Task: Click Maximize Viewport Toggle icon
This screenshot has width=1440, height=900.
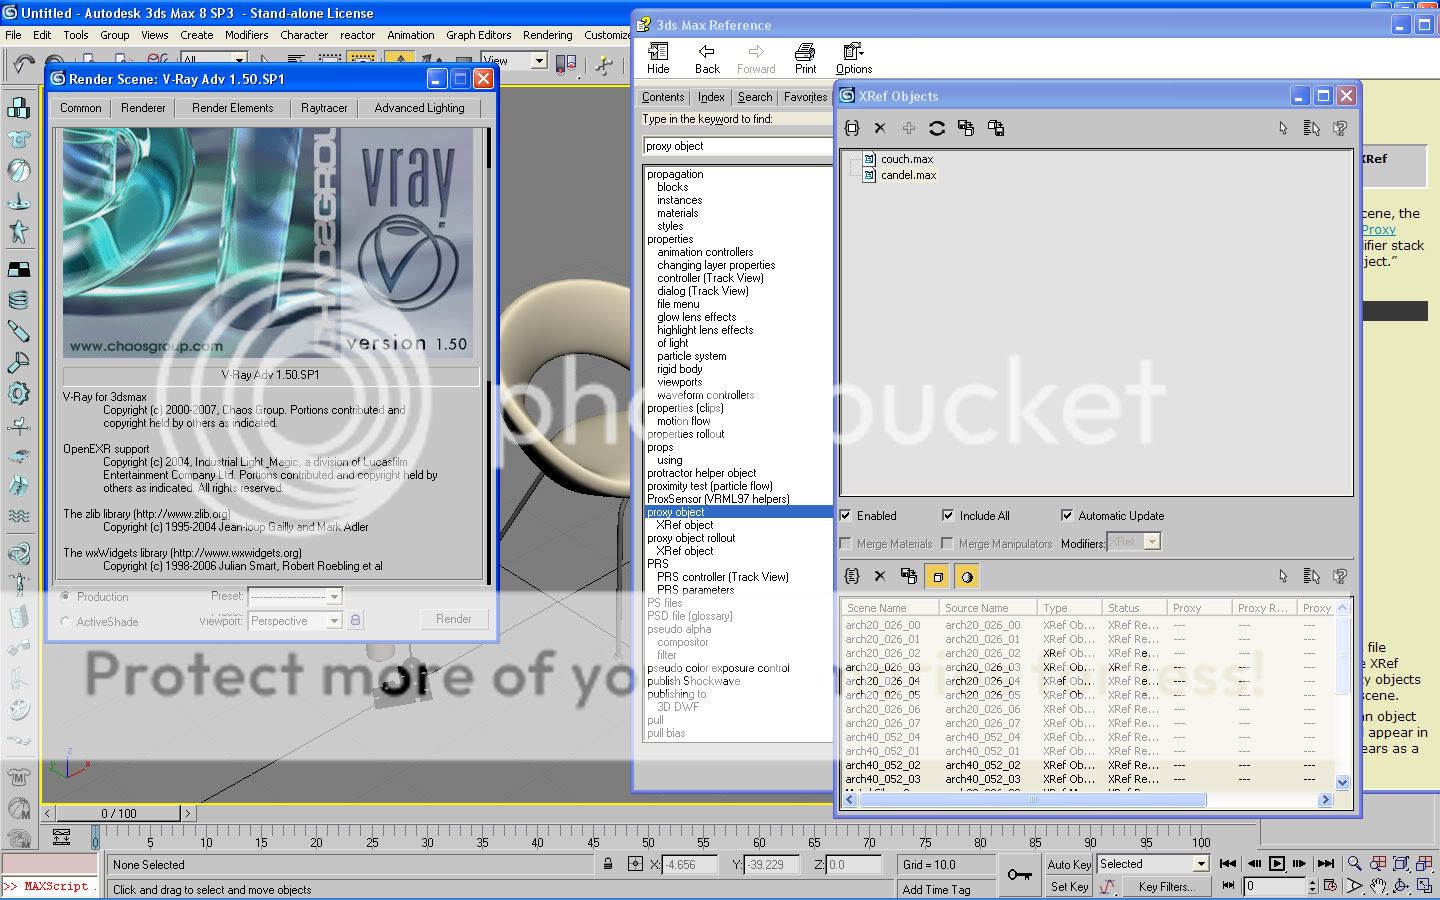Action: click(x=1425, y=886)
